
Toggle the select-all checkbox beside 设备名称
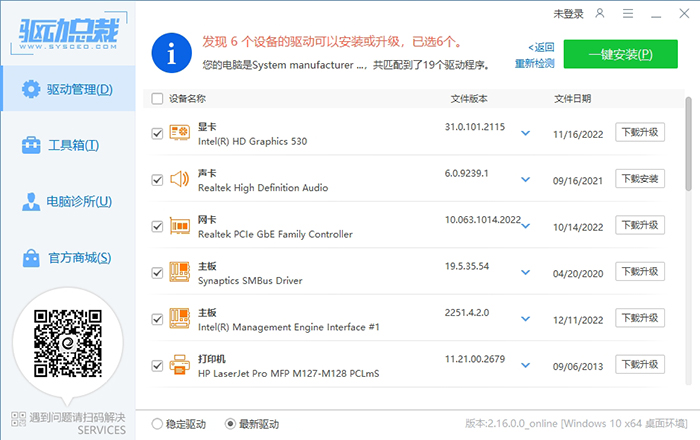[157, 99]
